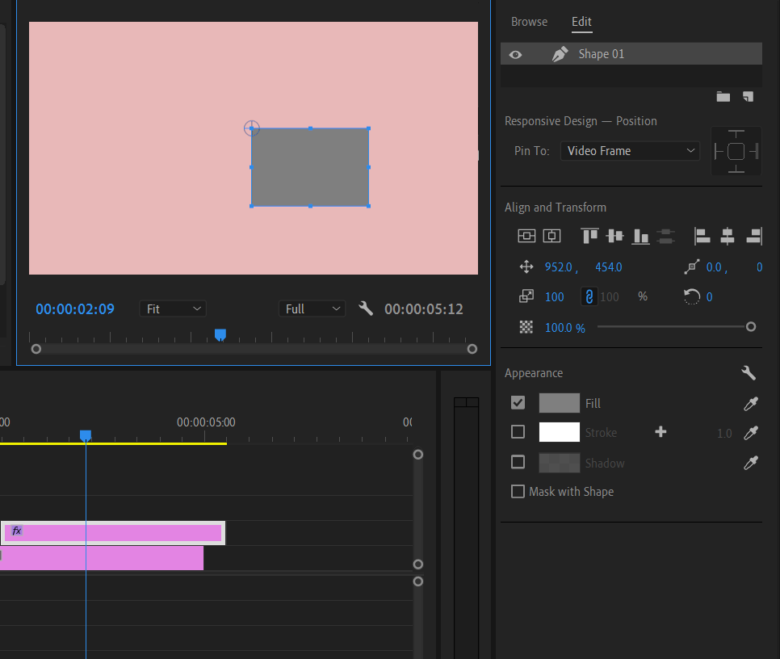Switch to the Browse tab
The width and height of the screenshot is (780, 659).
529,22
